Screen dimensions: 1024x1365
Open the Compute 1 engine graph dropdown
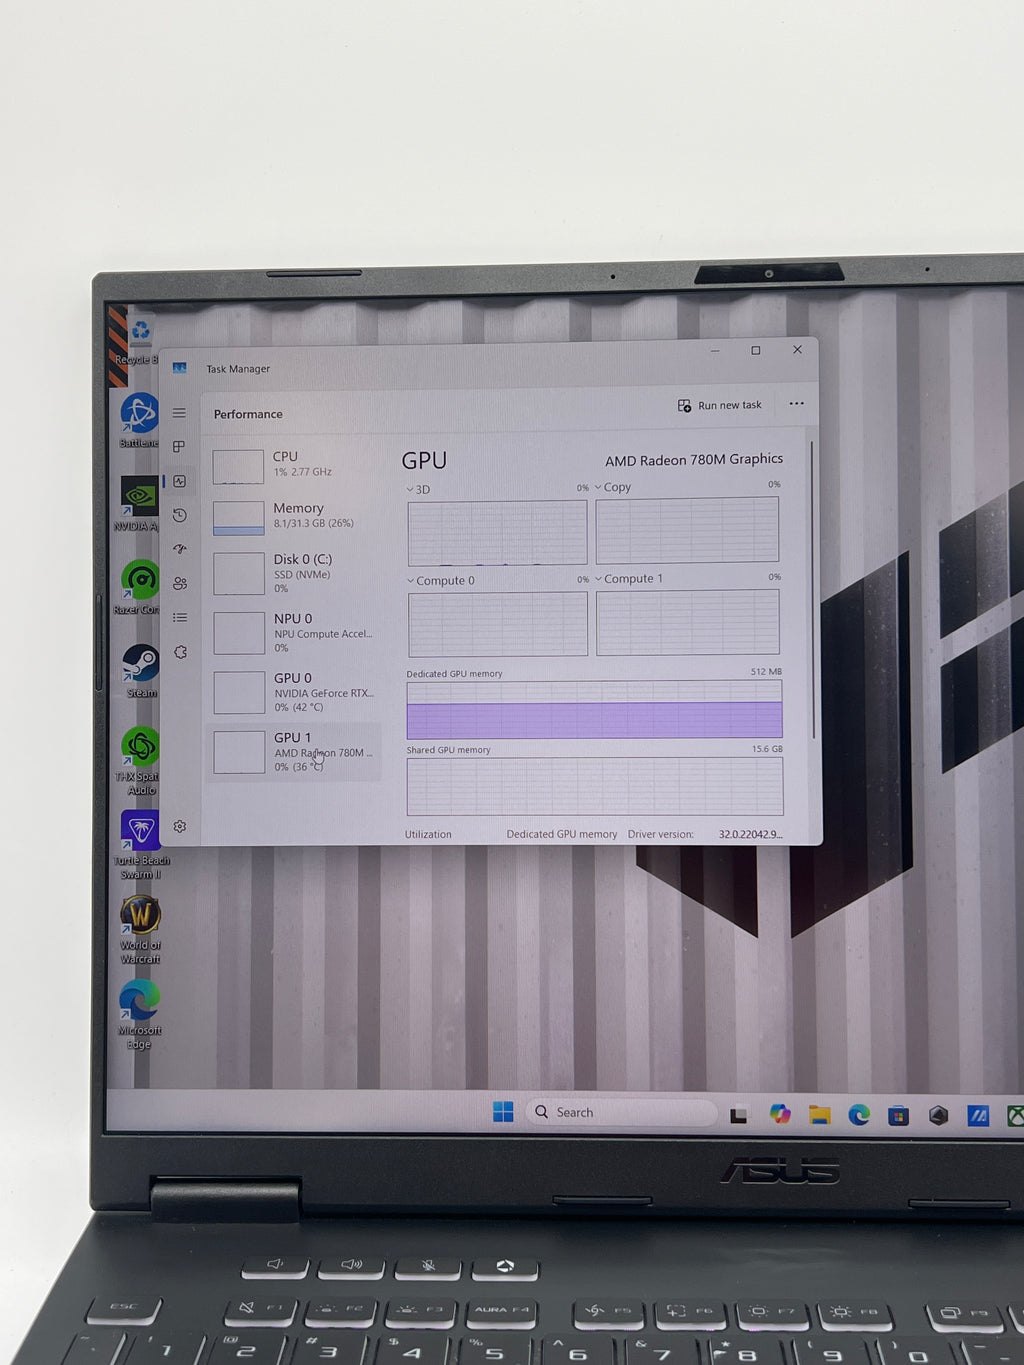[x=629, y=579]
